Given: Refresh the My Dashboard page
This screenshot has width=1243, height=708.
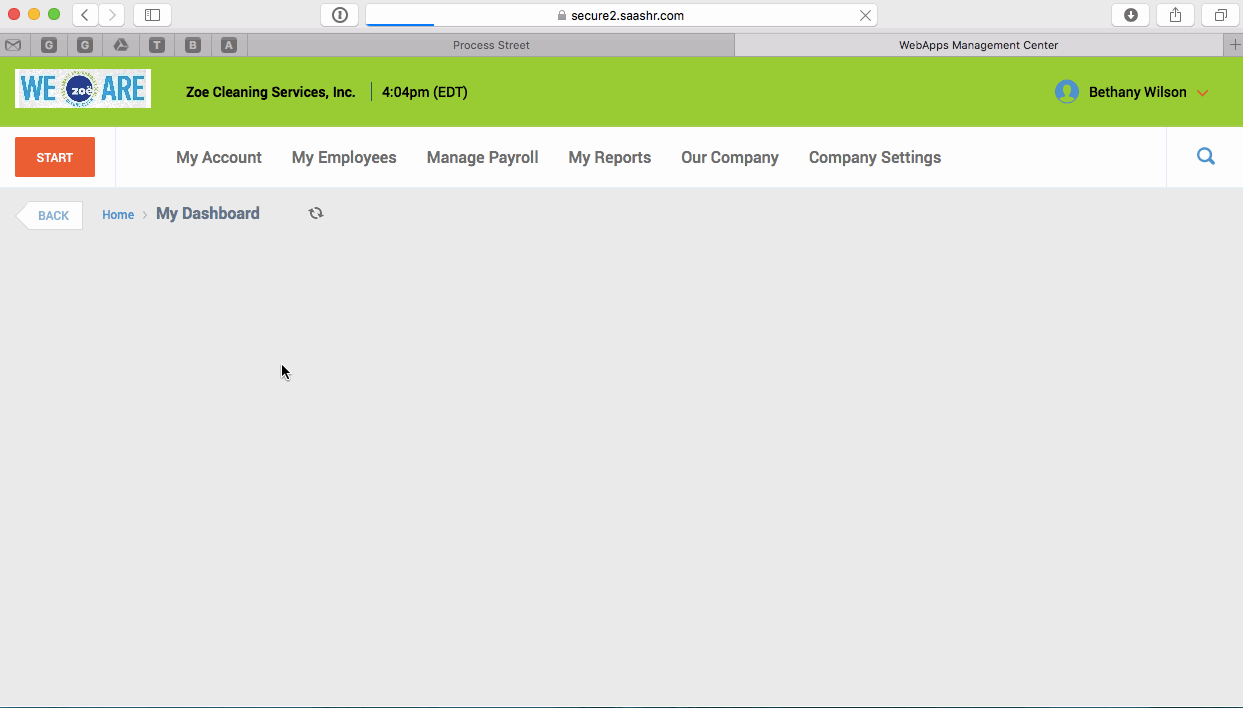Looking at the screenshot, I should [315, 213].
